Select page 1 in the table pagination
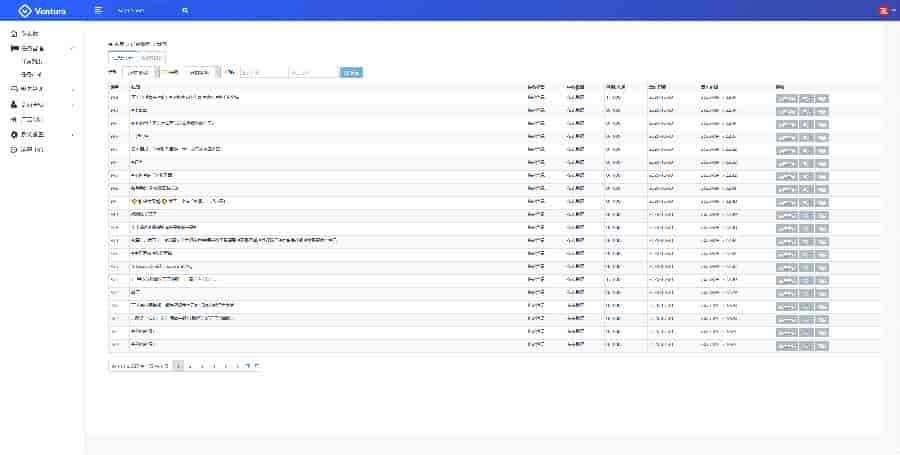900x455 pixels. [179, 366]
